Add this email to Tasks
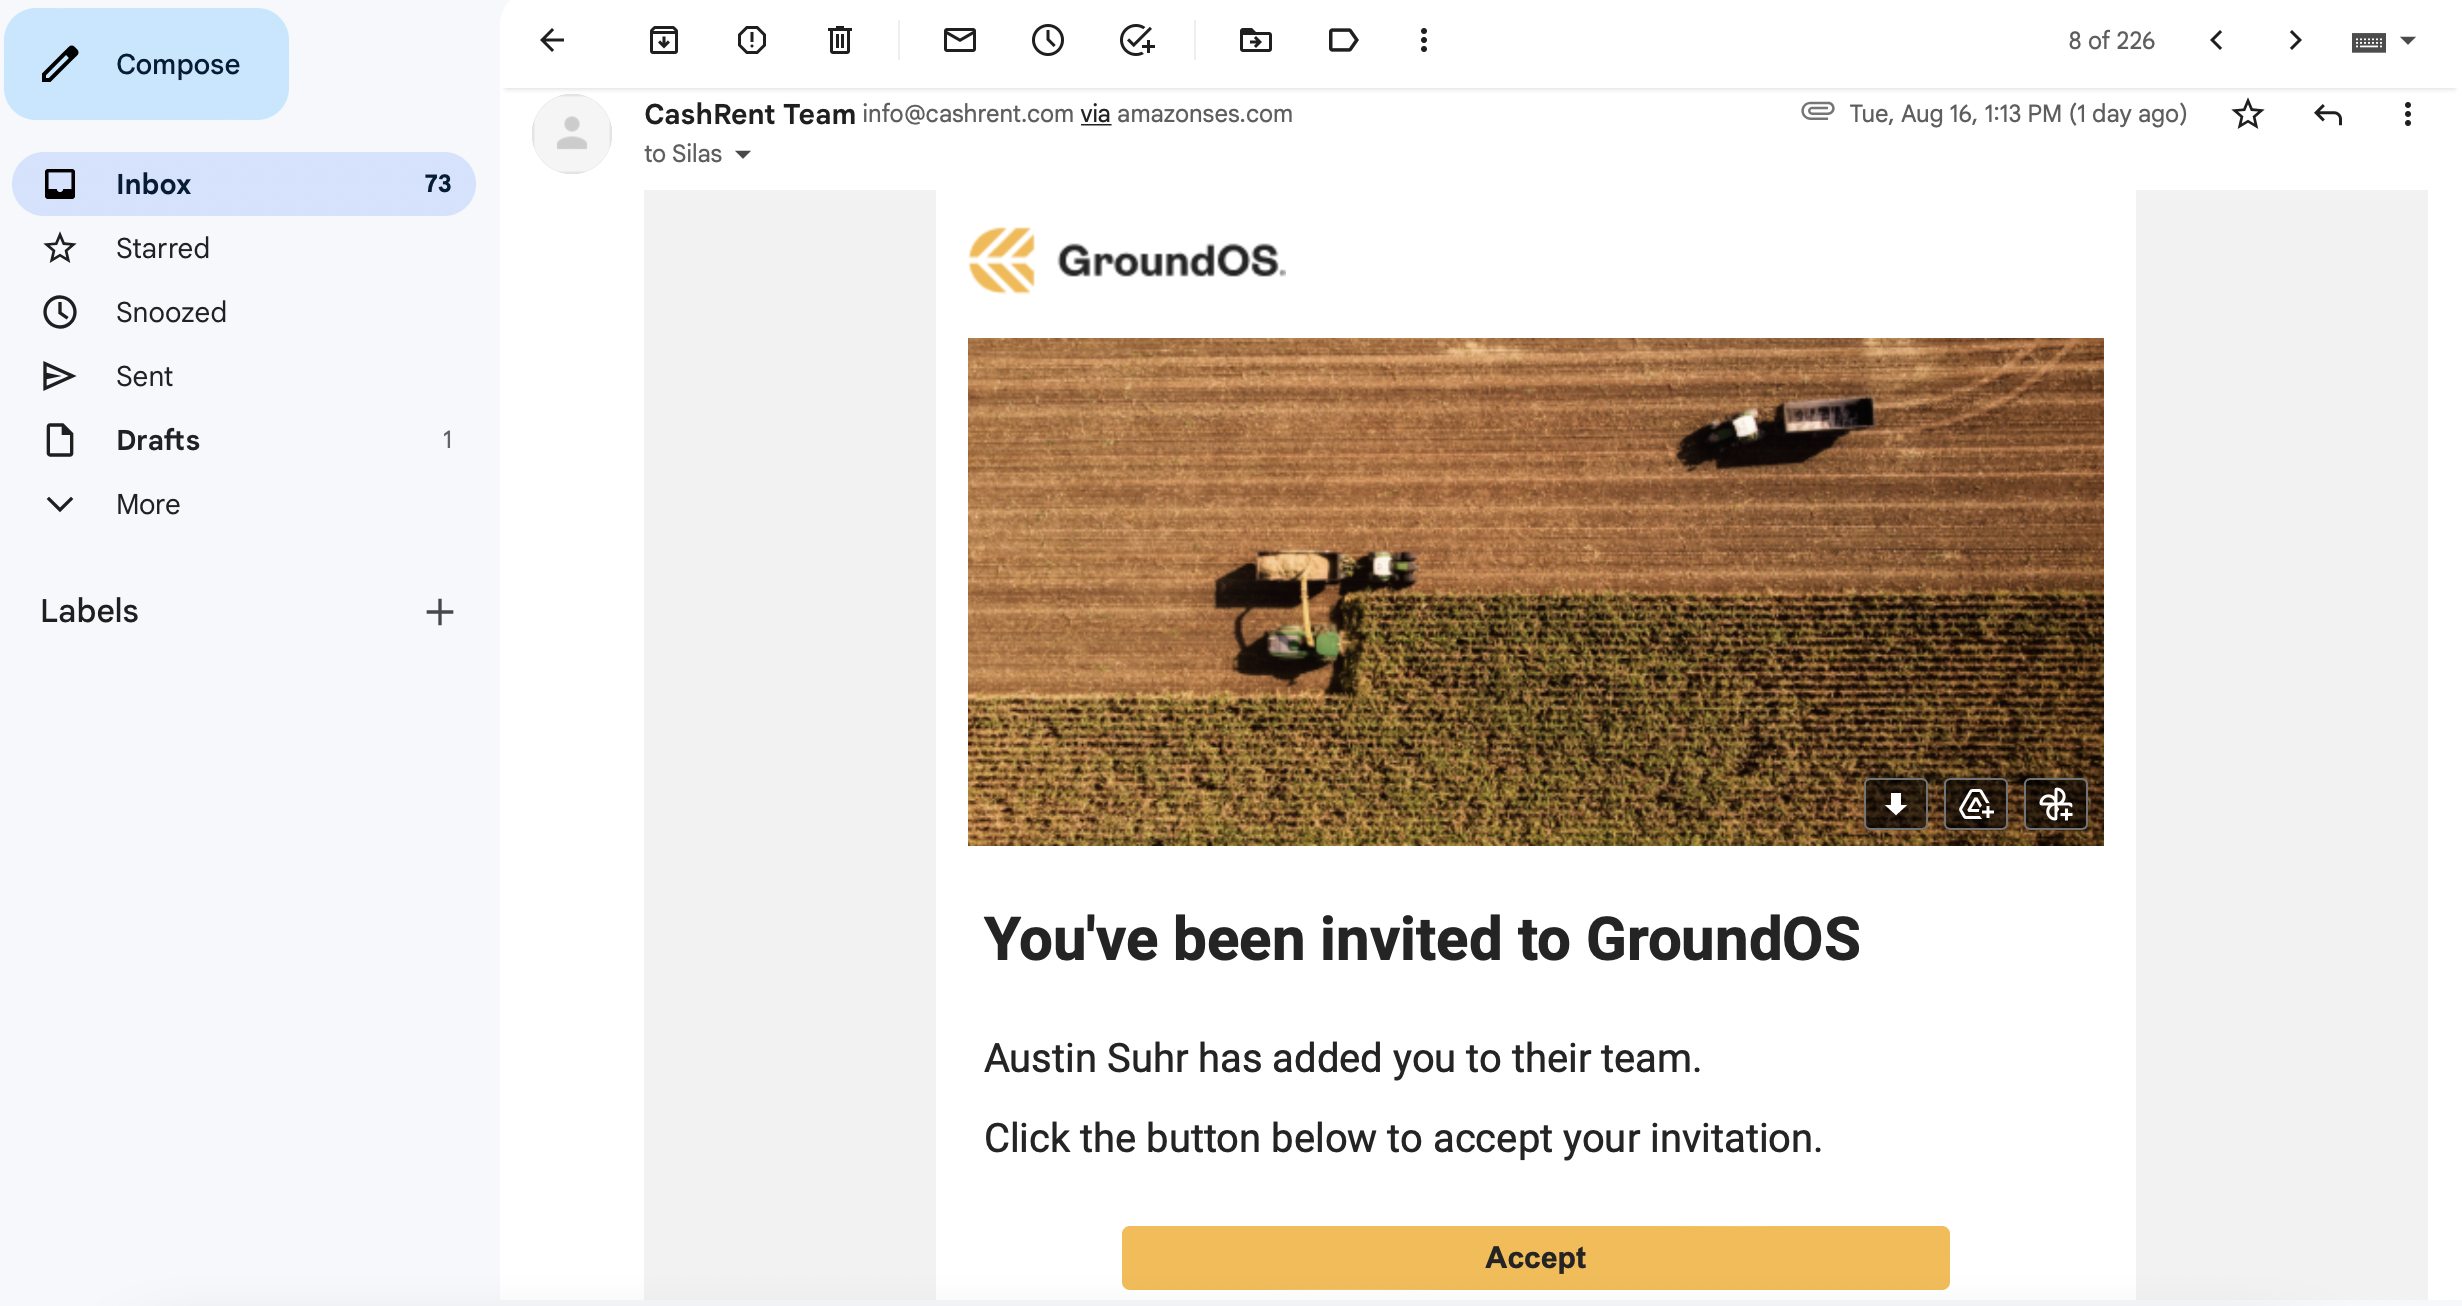This screenshot has width=2462, height=1306. pyautogui.click(x=1136, y=40)
